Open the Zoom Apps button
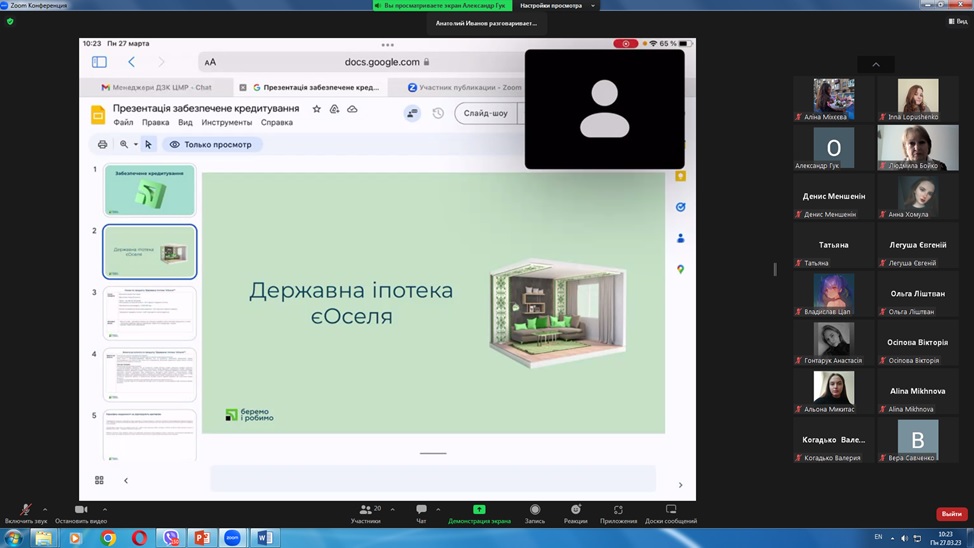 click(618, 513)
